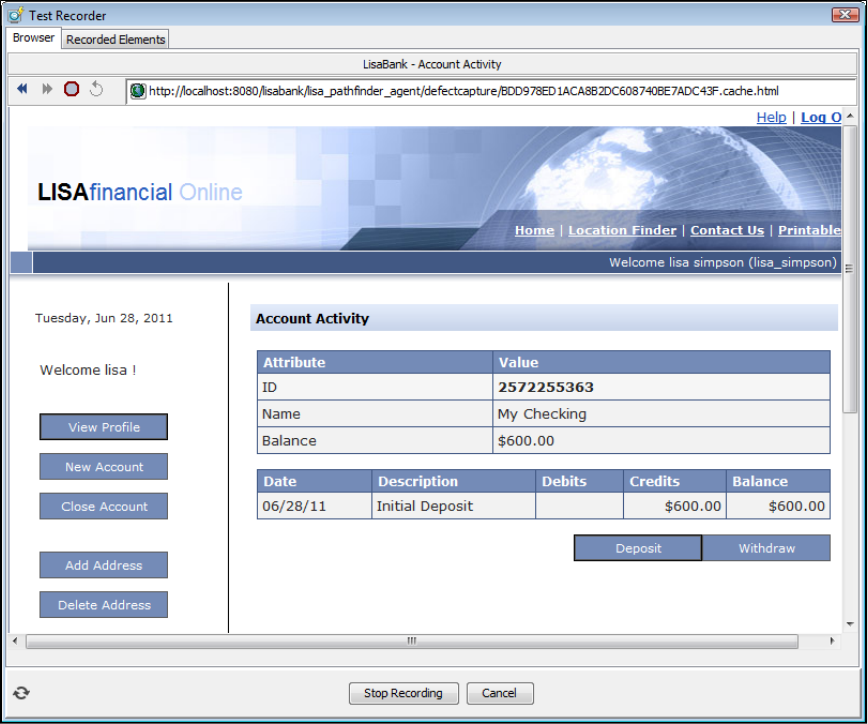Switch to the Browser tab

point(34,38)
